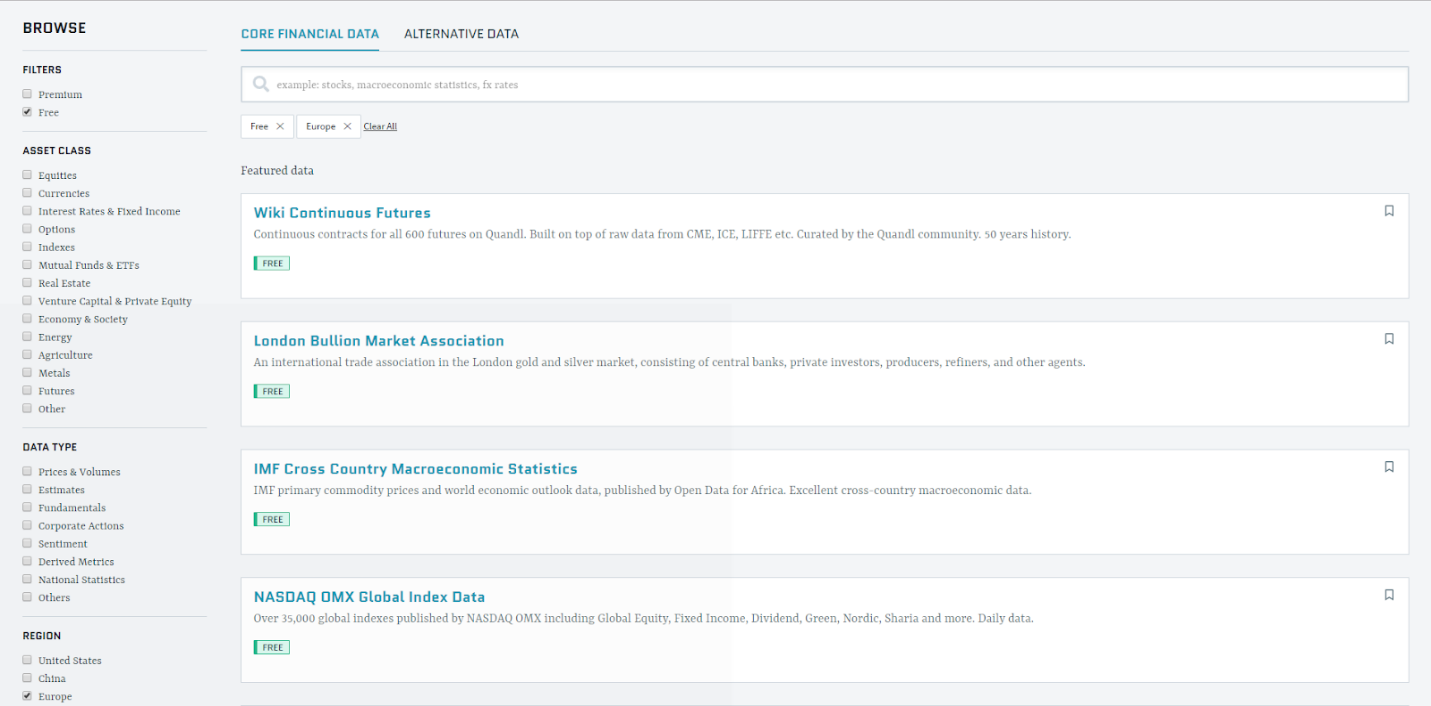
Task: Open NASDAQ OMX Global Index Data link
Action: 369,597
